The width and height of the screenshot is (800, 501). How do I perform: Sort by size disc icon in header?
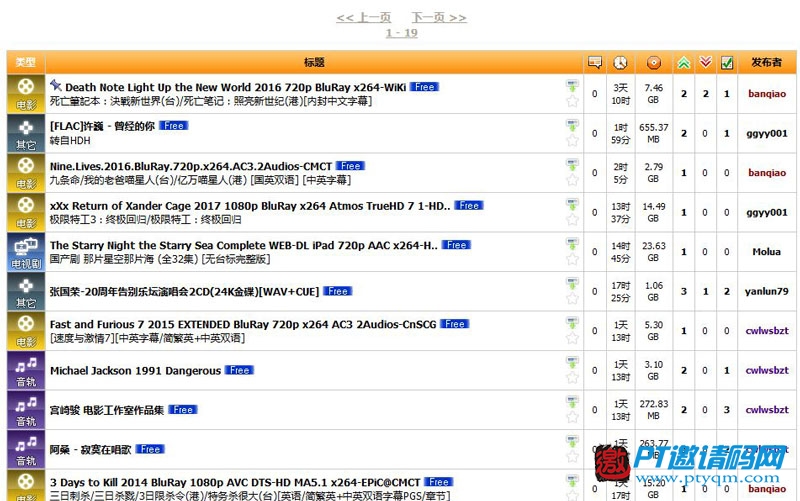pyautogui.click(x=653, y=62)
